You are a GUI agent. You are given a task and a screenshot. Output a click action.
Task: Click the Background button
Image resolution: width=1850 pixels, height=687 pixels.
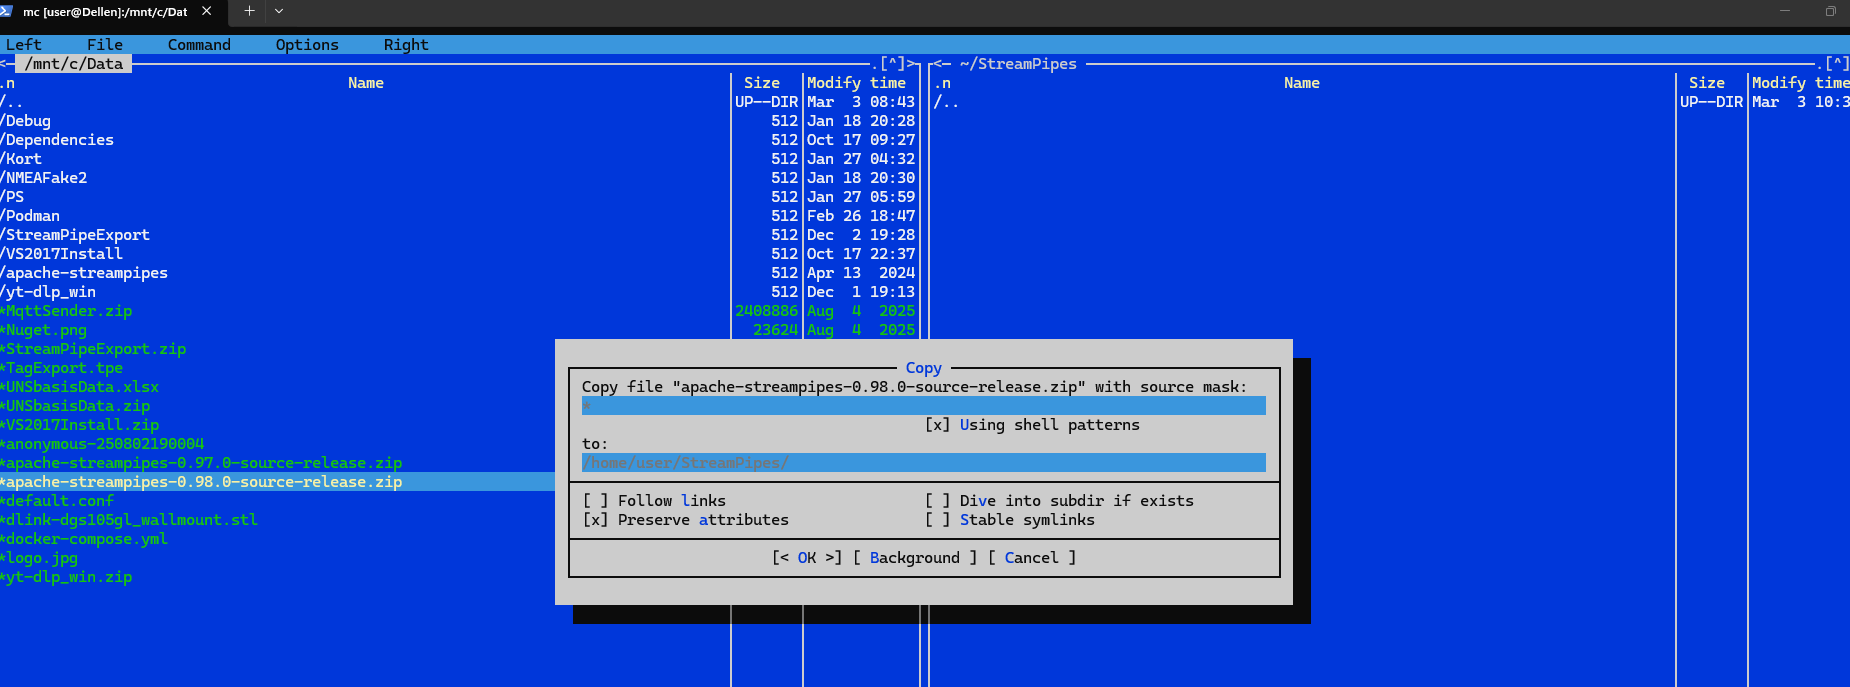[914, 558]
